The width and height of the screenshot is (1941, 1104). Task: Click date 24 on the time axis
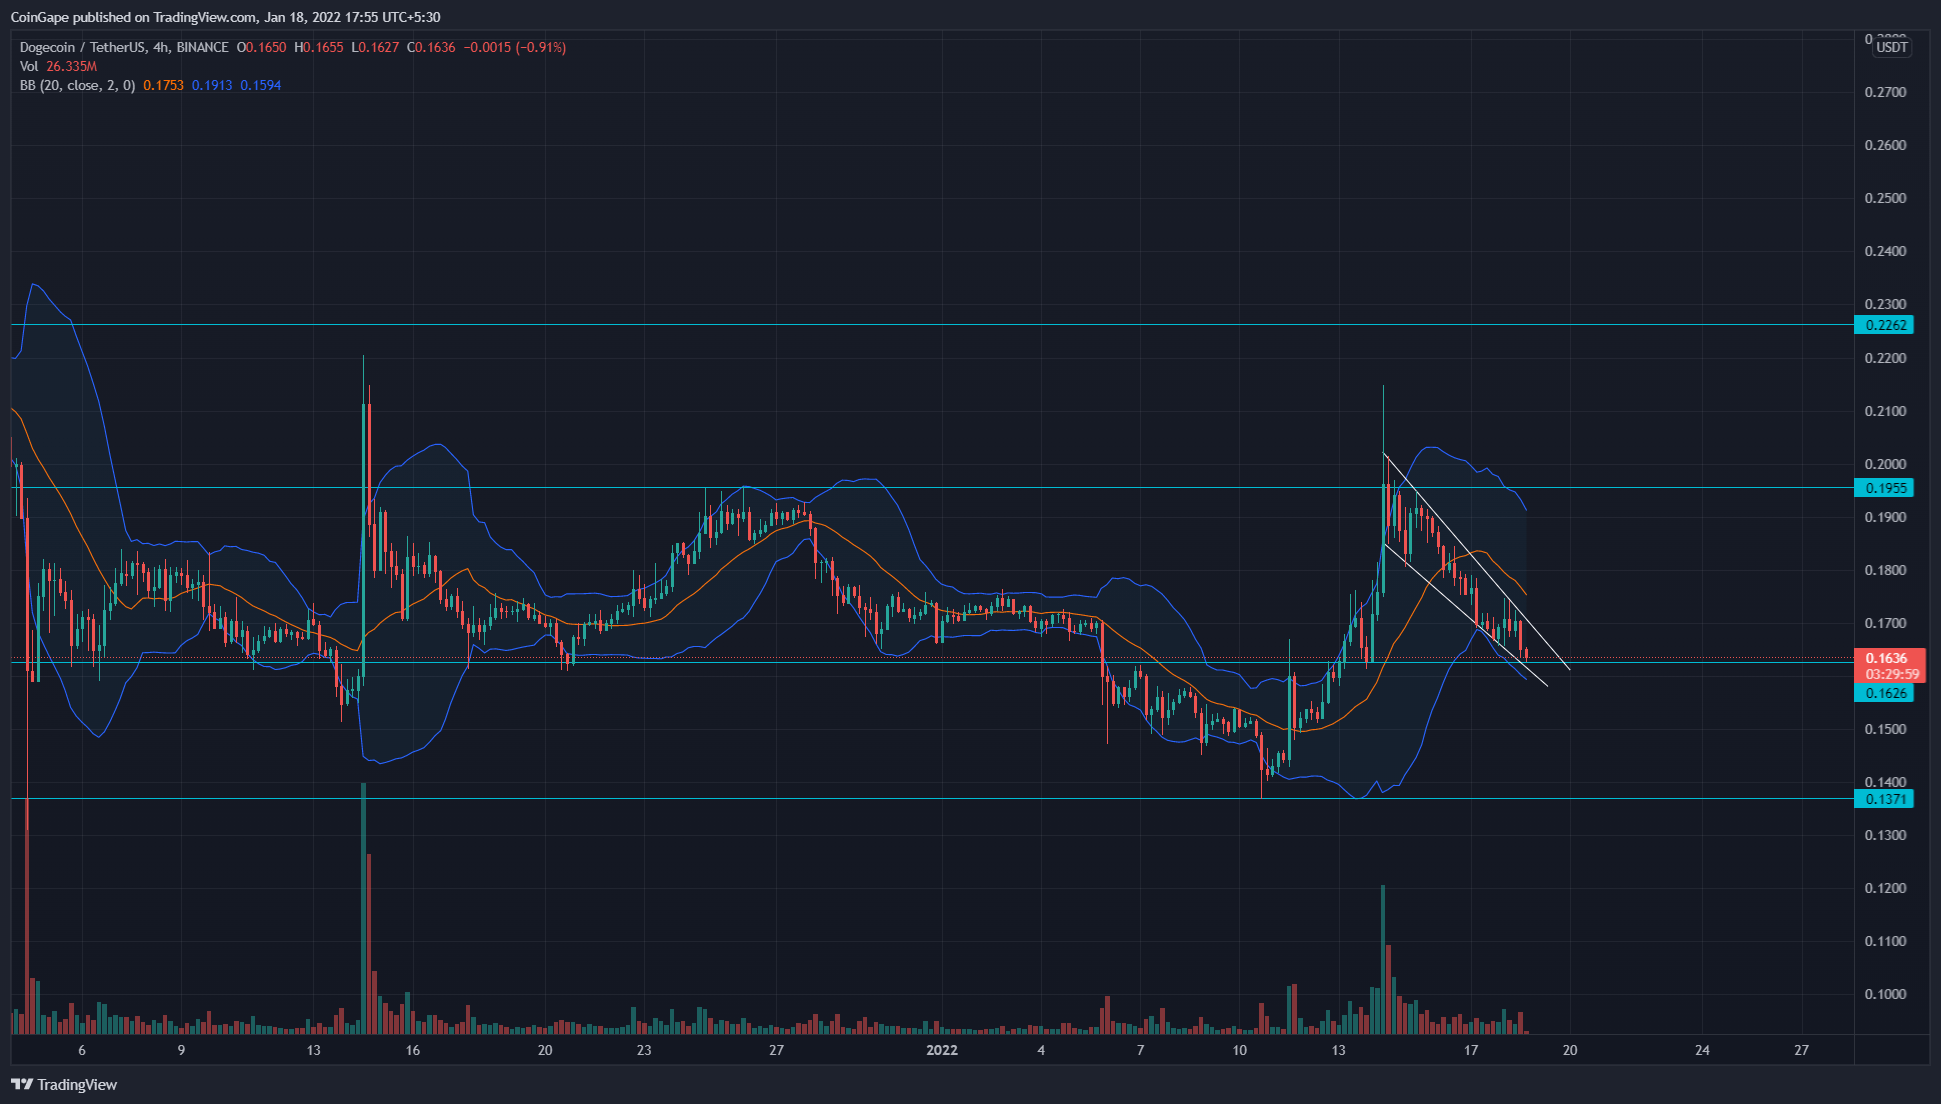tap(1702, 1050)
